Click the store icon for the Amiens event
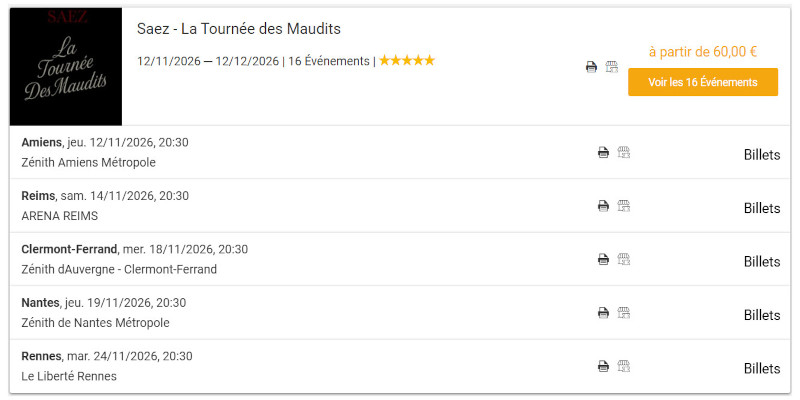 click(x=624, y=153)
